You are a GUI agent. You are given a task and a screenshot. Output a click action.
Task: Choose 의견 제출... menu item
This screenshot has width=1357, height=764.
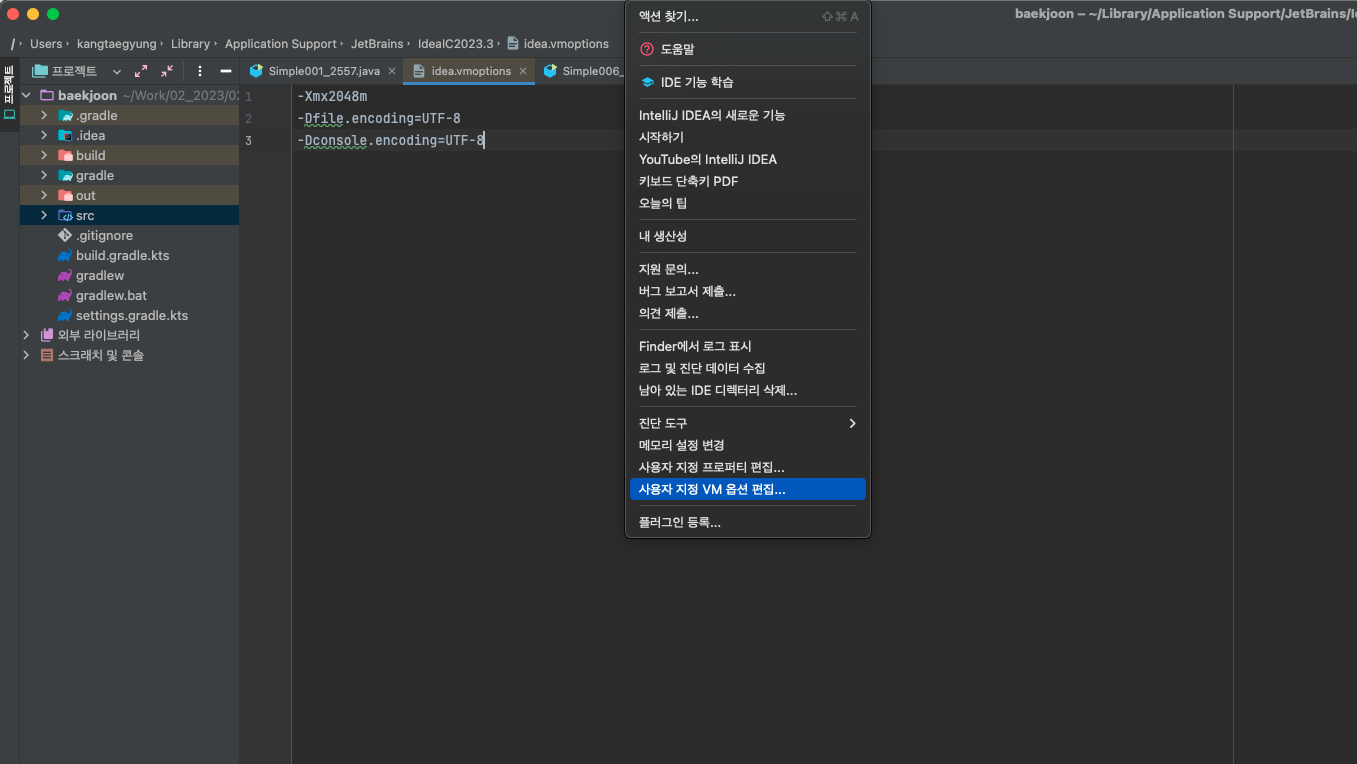click(x=748, y=313)
